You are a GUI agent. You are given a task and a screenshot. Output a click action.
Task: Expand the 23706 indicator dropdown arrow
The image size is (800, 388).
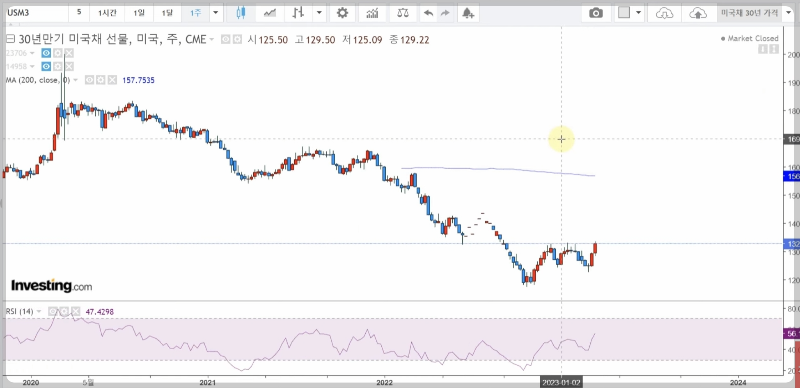pyautogui.click(x=32, y=53)
